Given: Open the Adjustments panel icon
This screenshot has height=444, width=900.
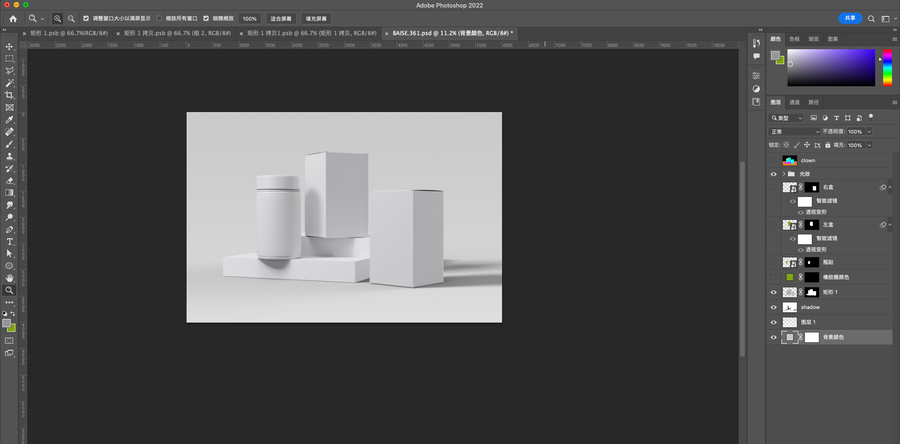Looking at the screenshot, I should click(x=756, y=89).
